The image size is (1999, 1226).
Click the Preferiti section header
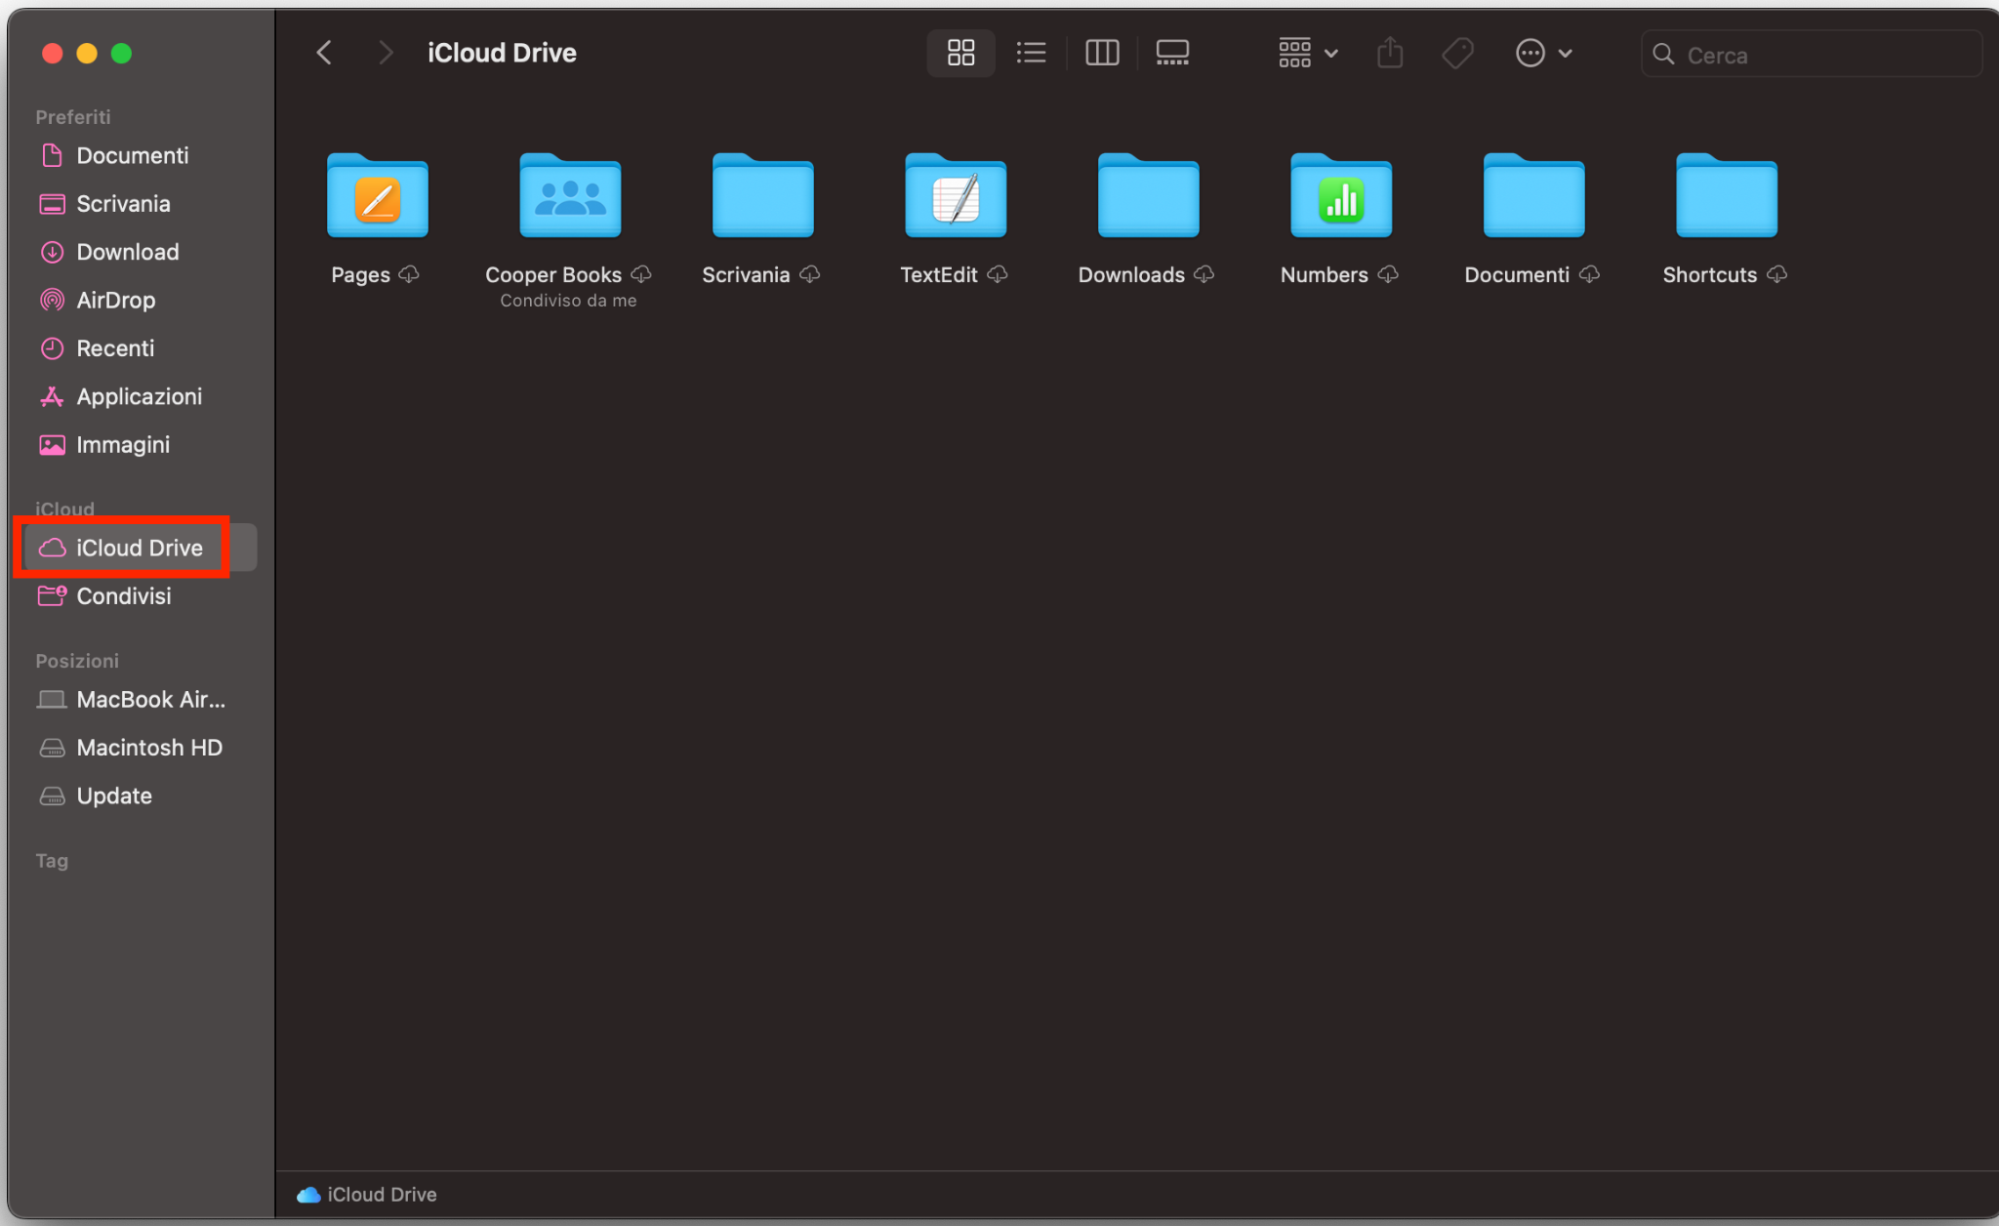tap(73, 117)
